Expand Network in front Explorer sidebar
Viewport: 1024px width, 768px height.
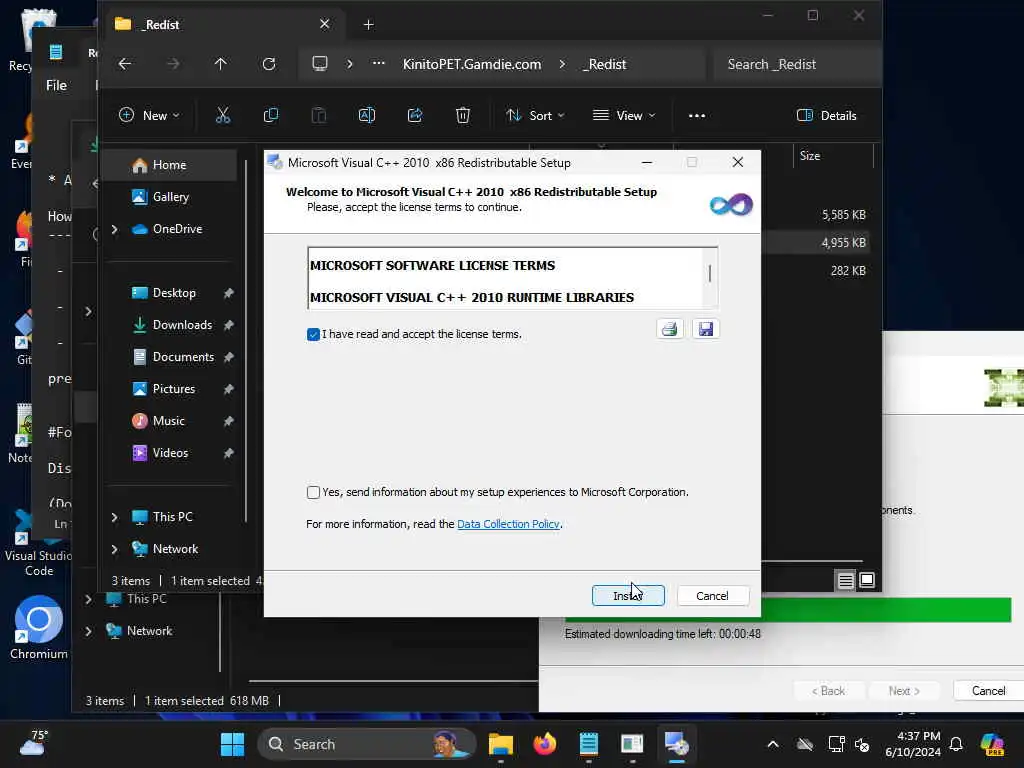115,549
